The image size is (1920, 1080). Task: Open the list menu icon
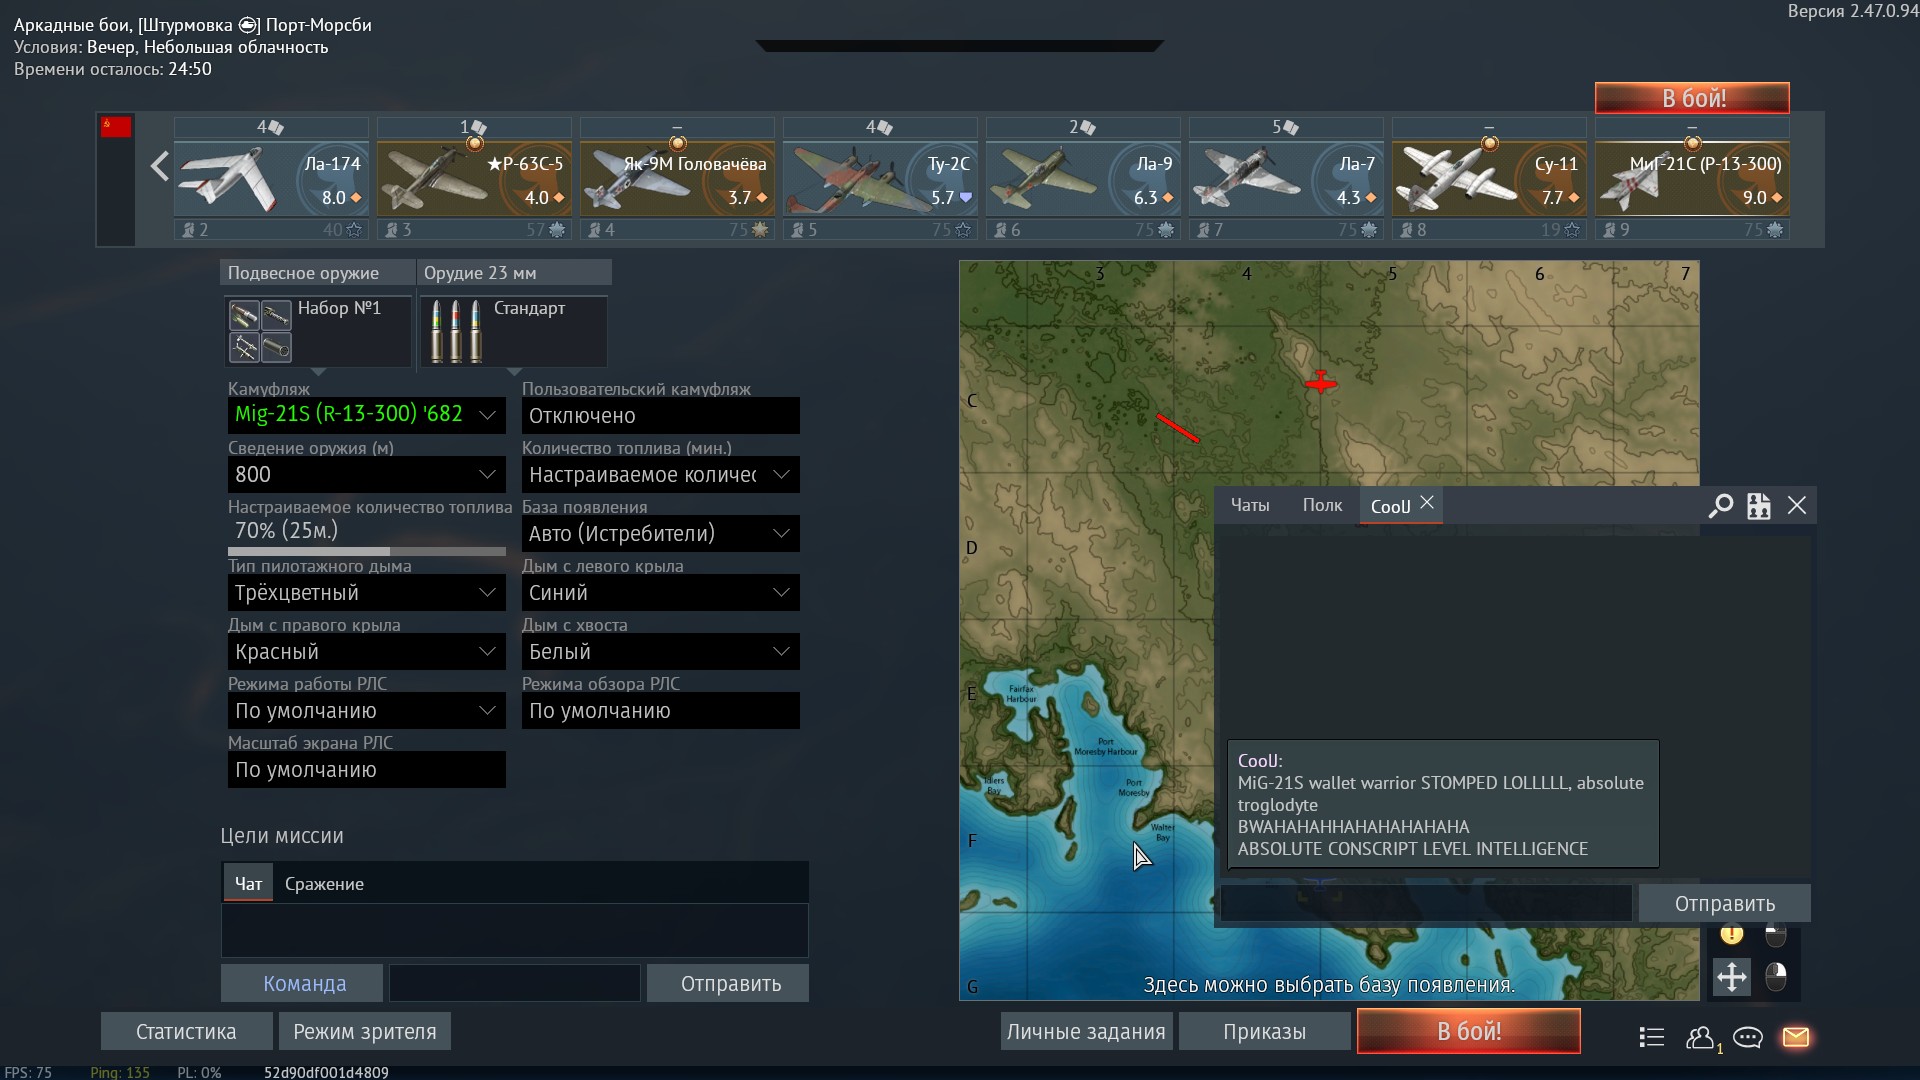pos(1652,1037)
